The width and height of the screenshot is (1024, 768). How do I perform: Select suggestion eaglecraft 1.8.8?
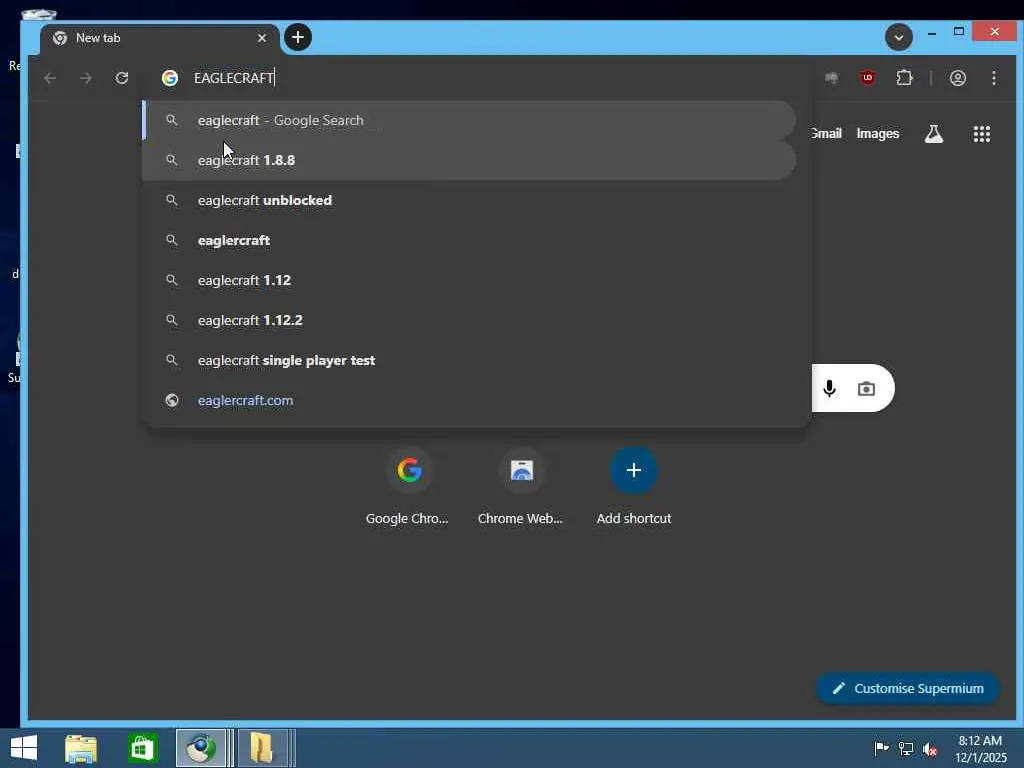tap(469, 160)
